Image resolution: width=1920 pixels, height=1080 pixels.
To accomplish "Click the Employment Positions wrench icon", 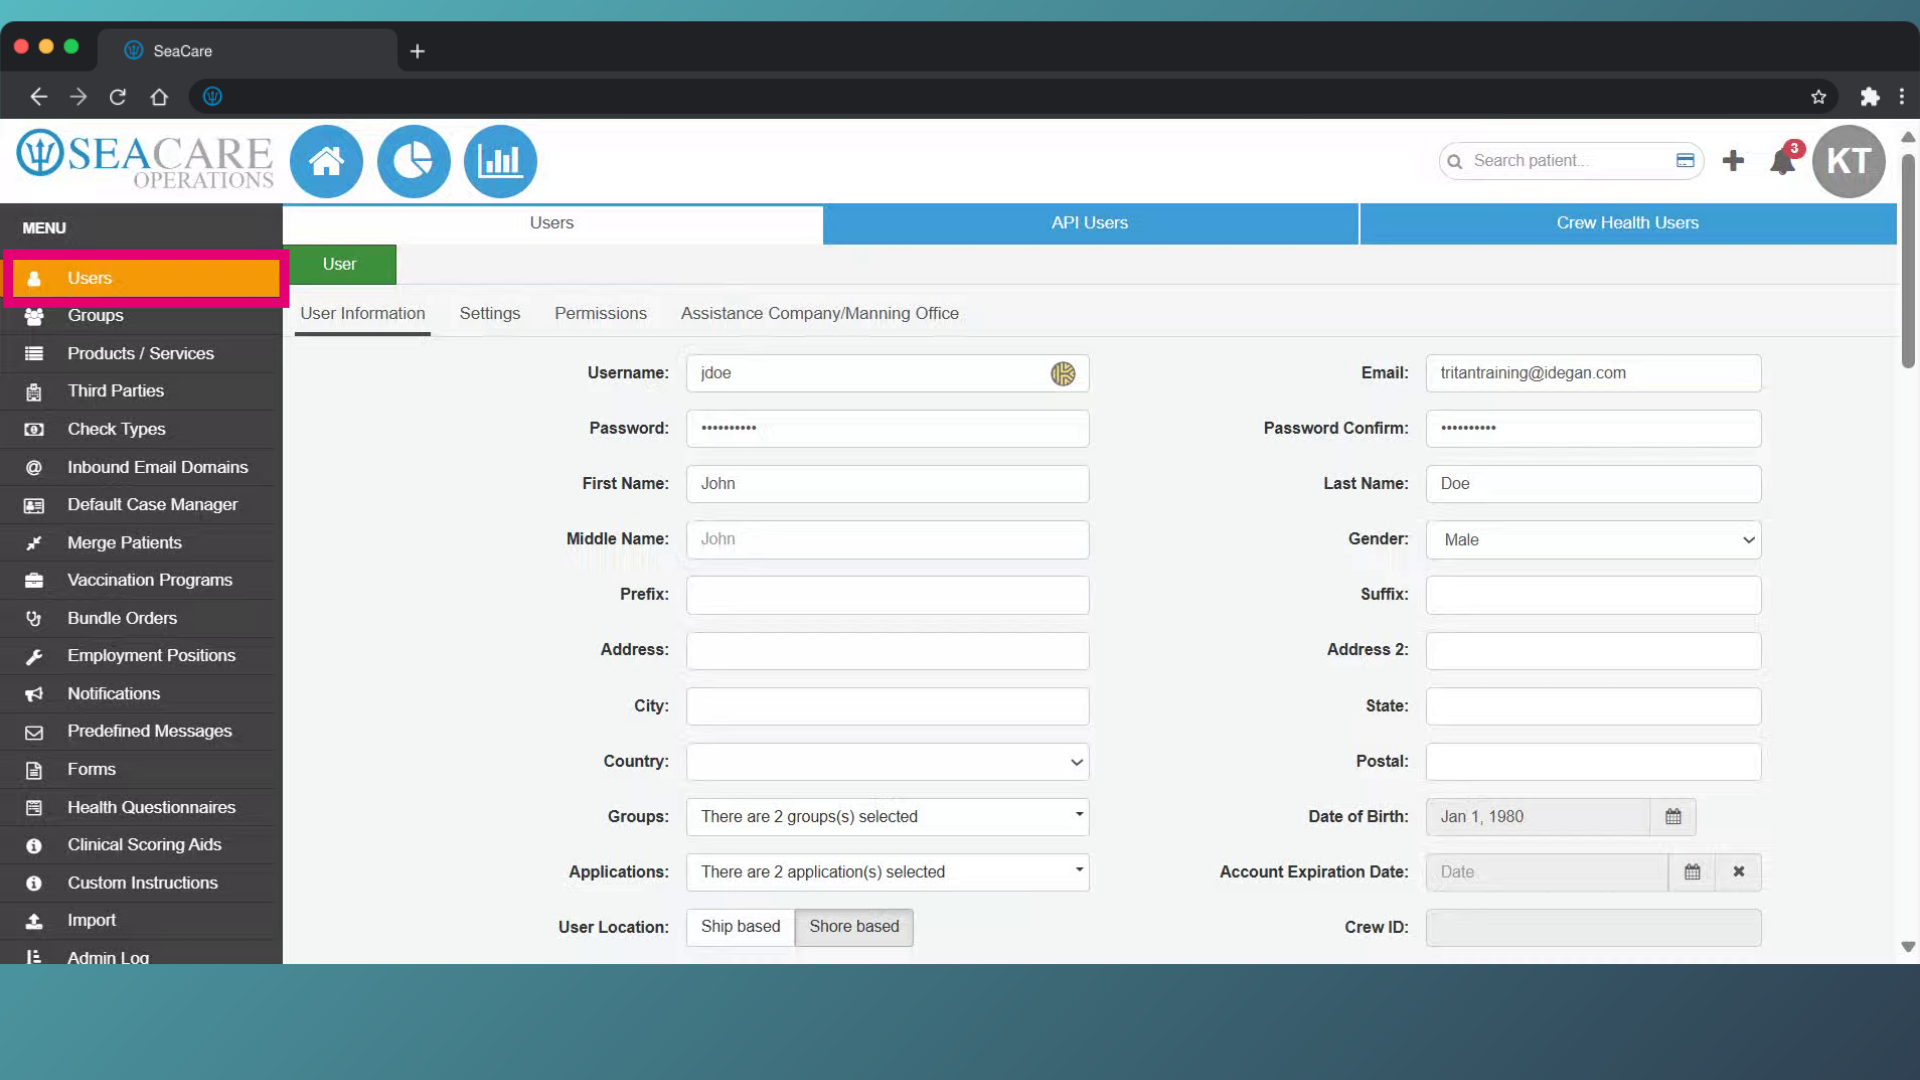I will [x=34, y=657].
